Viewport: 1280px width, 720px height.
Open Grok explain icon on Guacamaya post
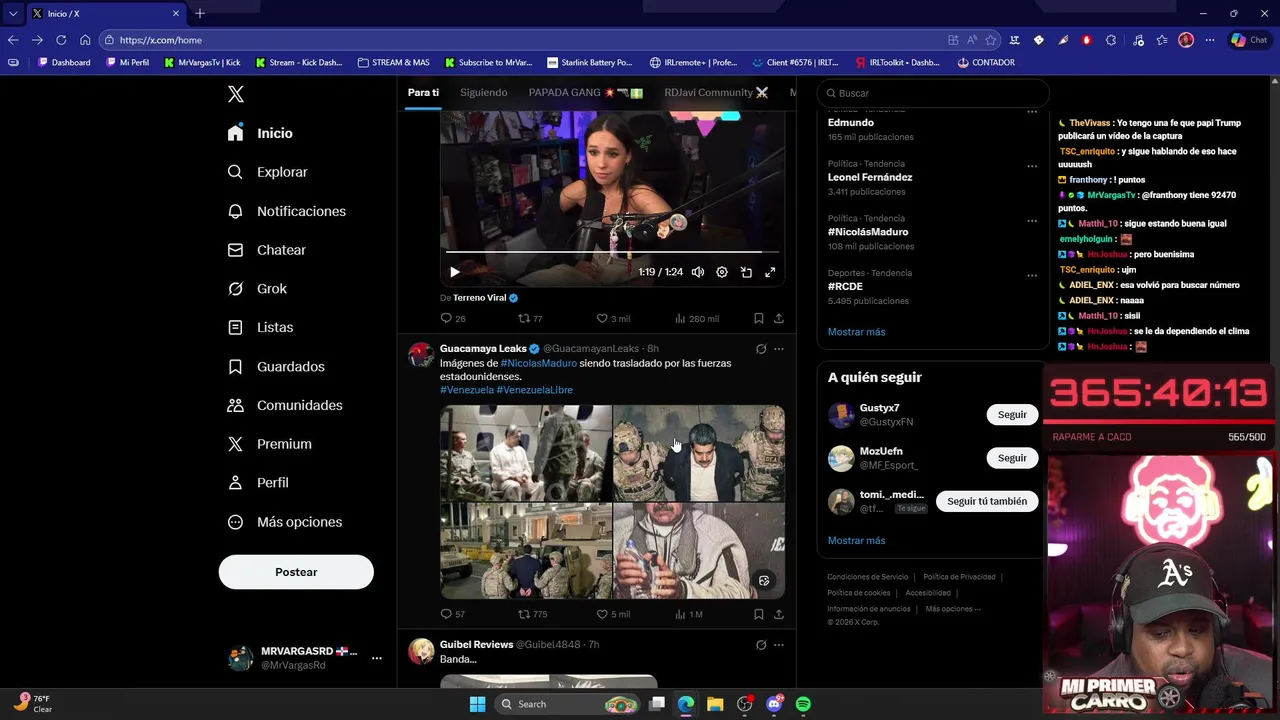(x=761, y=349)
